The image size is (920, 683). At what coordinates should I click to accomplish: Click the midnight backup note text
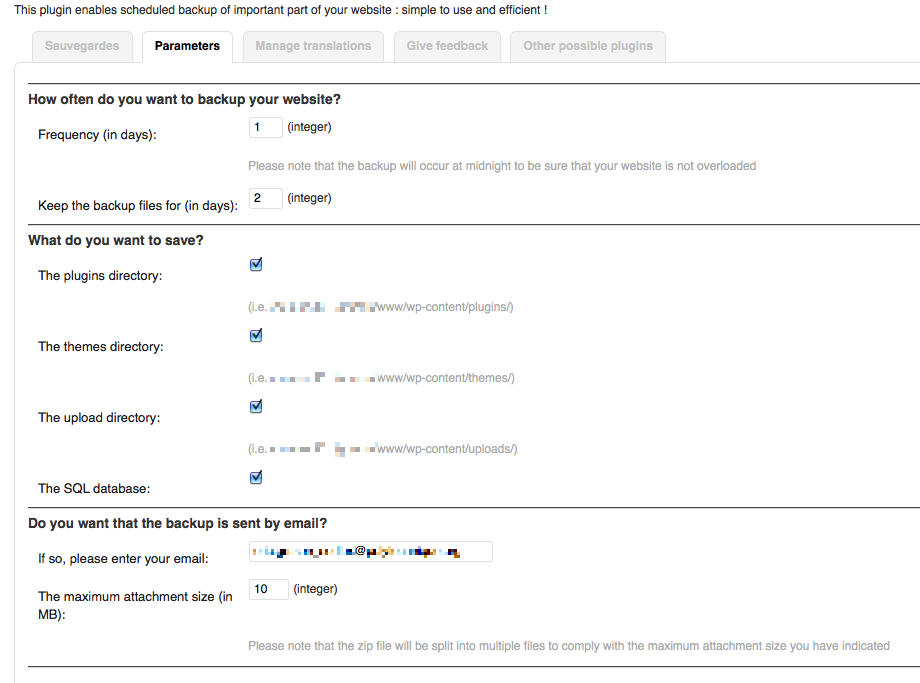[x=502, y=166]
